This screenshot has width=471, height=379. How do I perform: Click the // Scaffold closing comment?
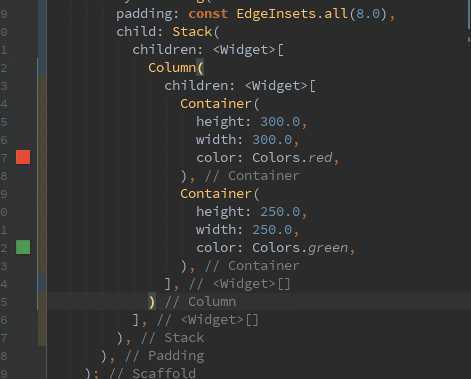[153, 373]
